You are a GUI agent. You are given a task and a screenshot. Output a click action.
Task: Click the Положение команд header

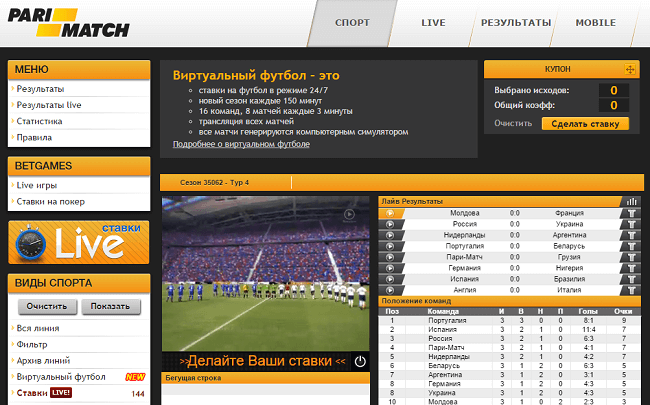(x=509, y=301)
